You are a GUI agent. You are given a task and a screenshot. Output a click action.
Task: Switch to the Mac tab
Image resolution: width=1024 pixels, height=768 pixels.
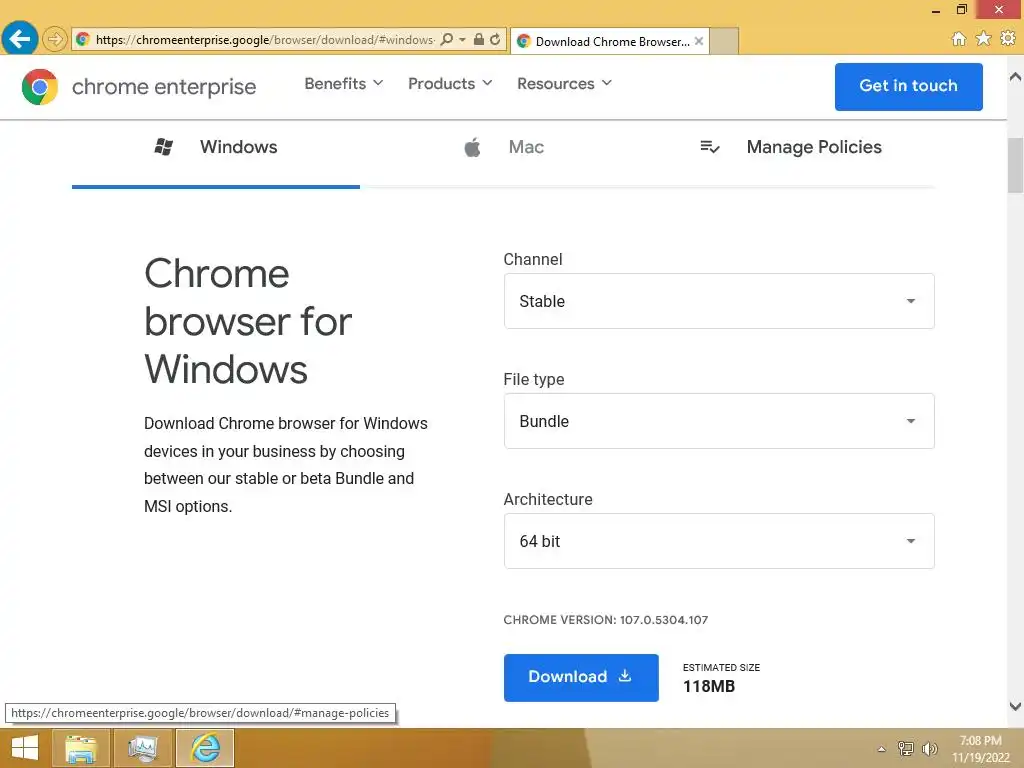[x=504, y=148]
